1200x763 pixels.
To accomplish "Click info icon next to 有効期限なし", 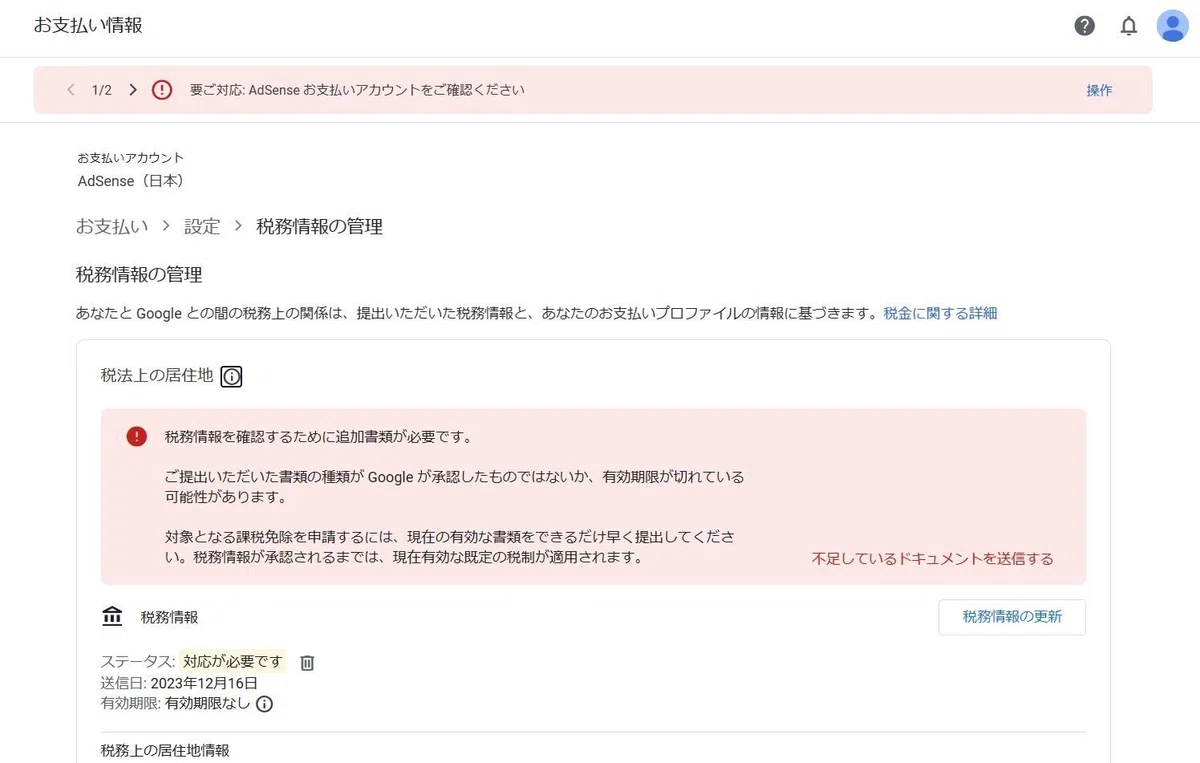I will (x=264, y=704).
